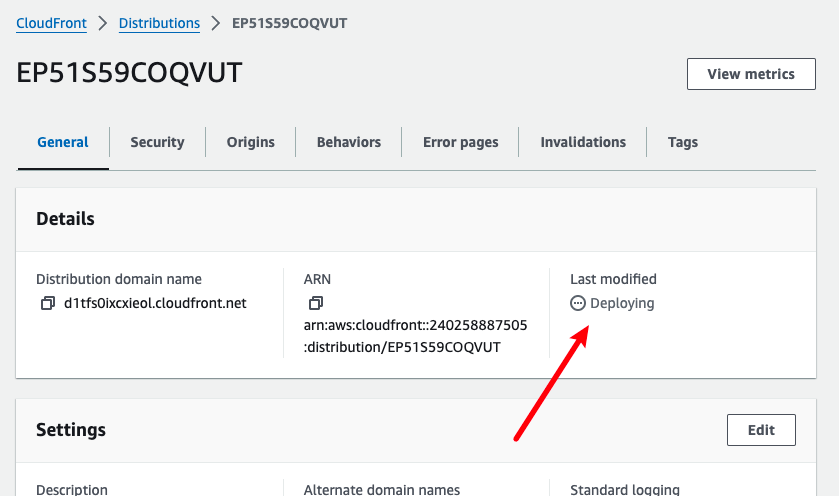Click the EP51S59COQVUT page heading
Viewport: 839px width, 496px height.
(x=129, y=73)
